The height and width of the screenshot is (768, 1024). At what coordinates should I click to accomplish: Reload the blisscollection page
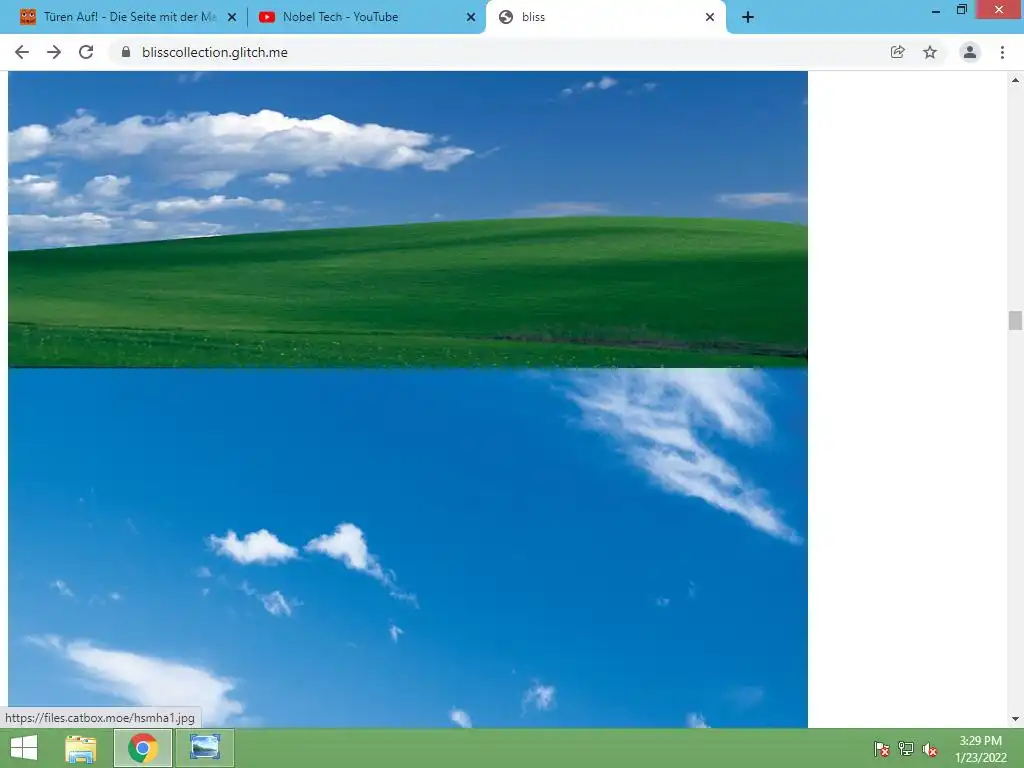86,52
